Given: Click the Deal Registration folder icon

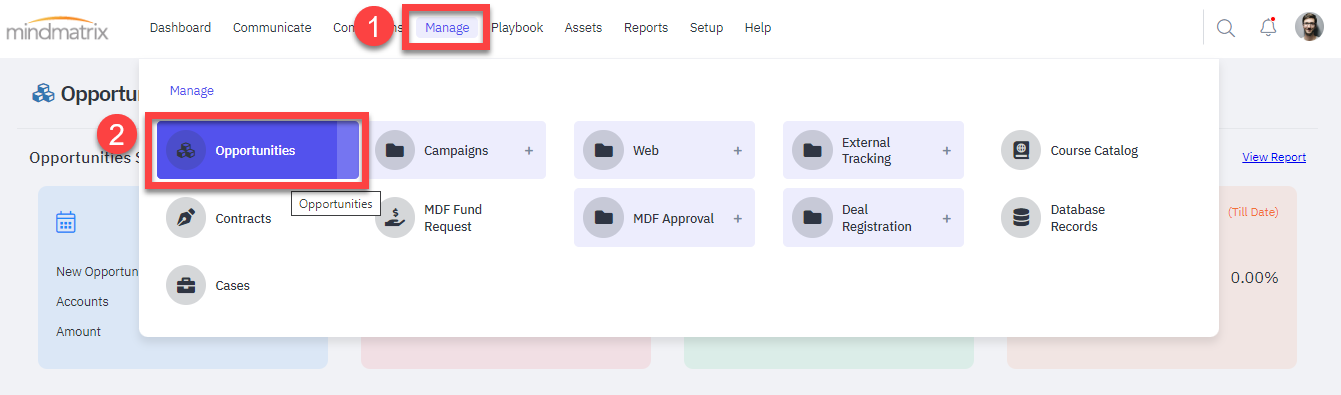Looking at the screenshot, I should coord(812,218).
